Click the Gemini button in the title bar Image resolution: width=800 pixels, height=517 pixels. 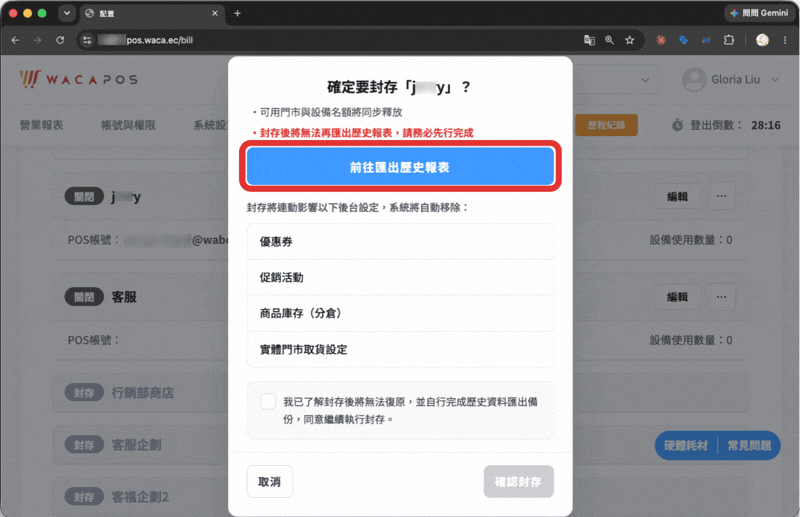pos(759,13)
